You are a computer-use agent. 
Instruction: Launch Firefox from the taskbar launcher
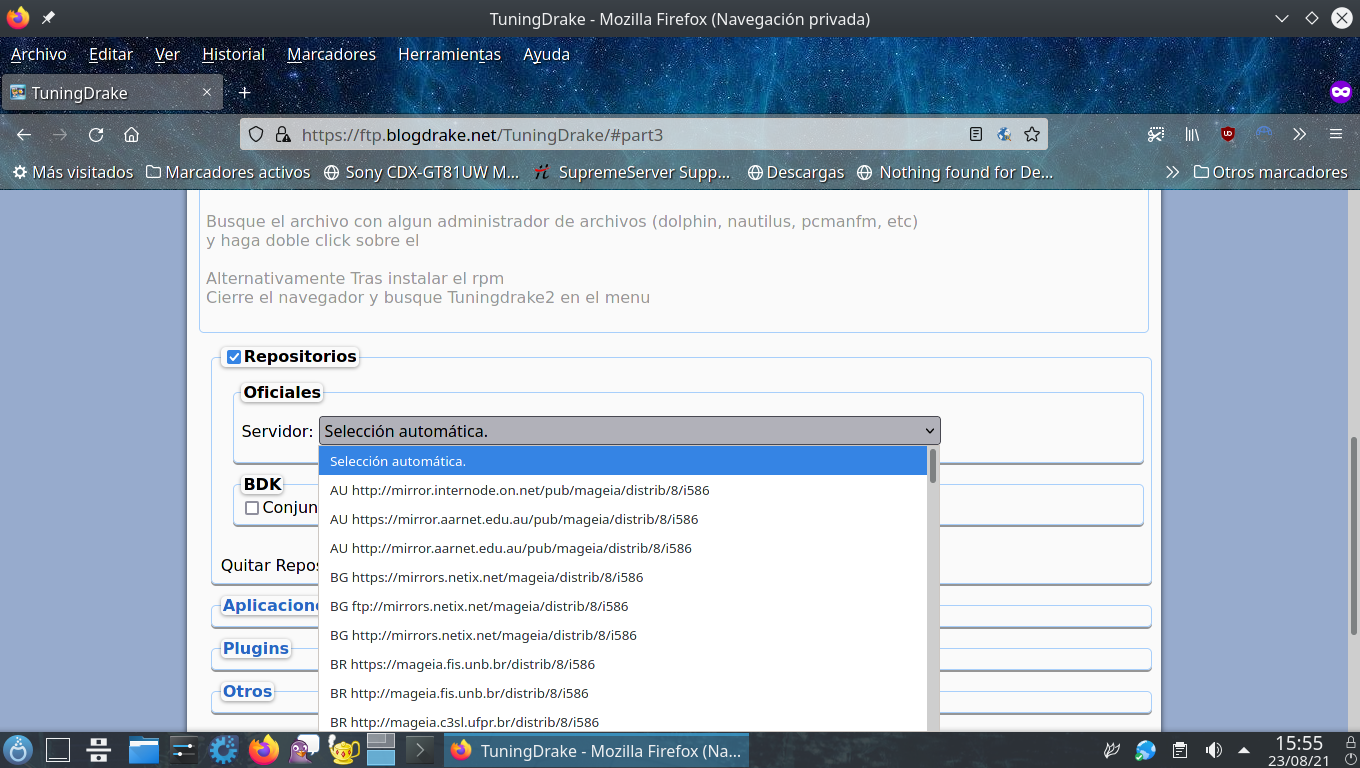264,750
